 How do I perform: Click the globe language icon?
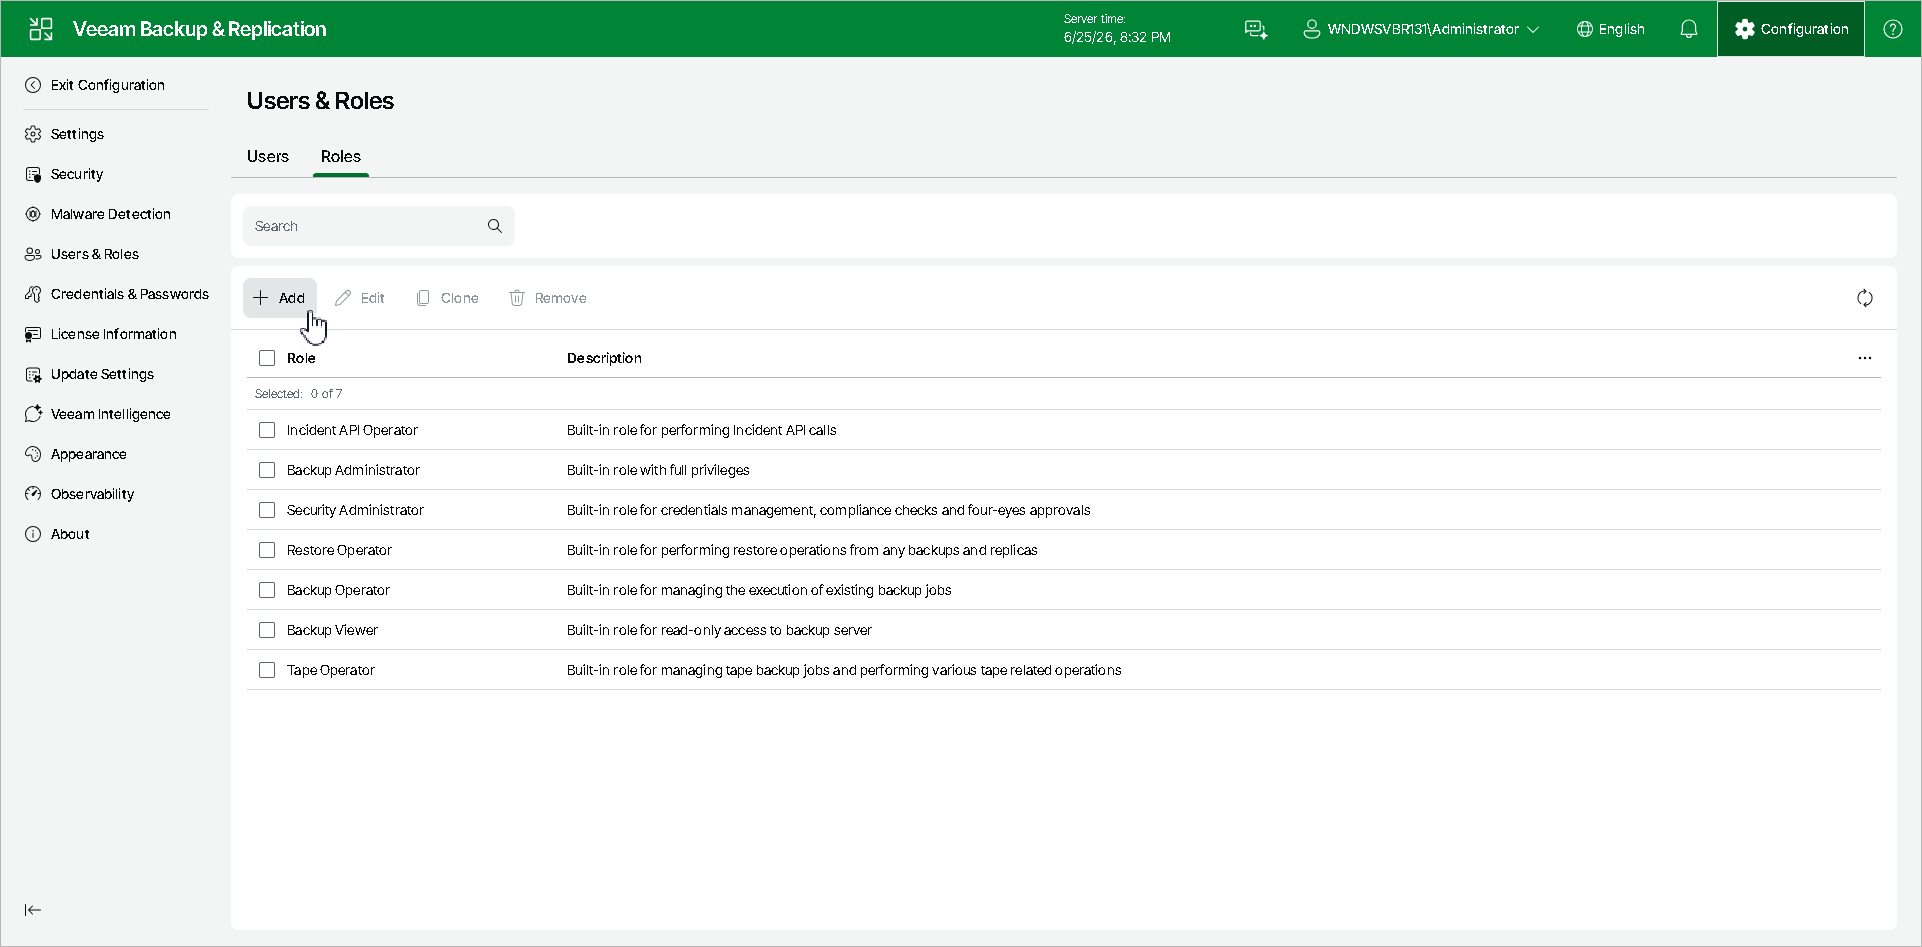tap(1585, 29)
